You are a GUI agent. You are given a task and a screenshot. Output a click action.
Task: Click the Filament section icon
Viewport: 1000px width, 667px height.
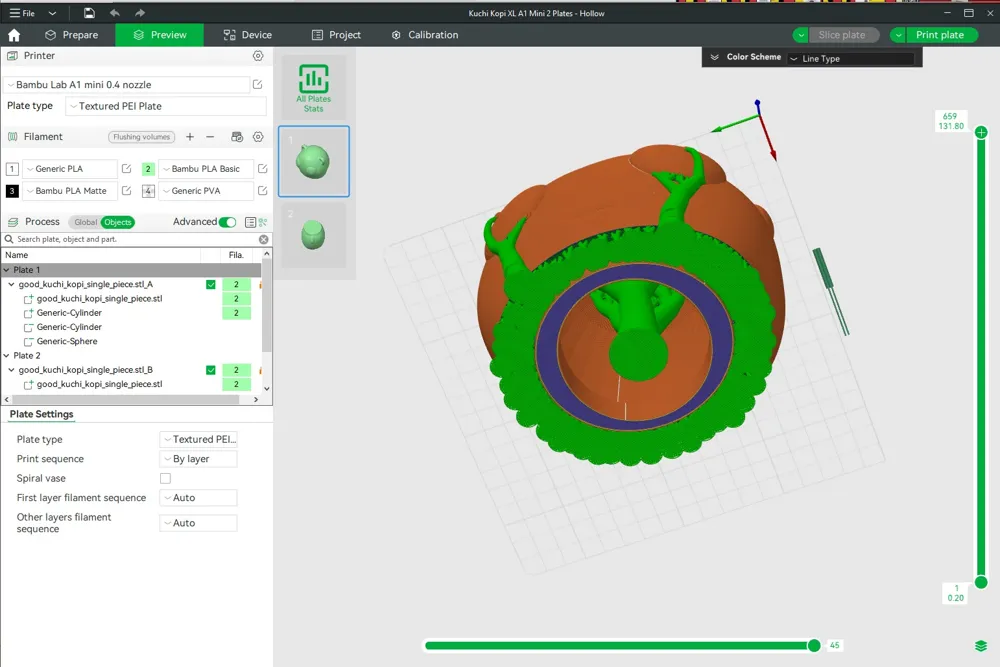click(x=12, y=136)
